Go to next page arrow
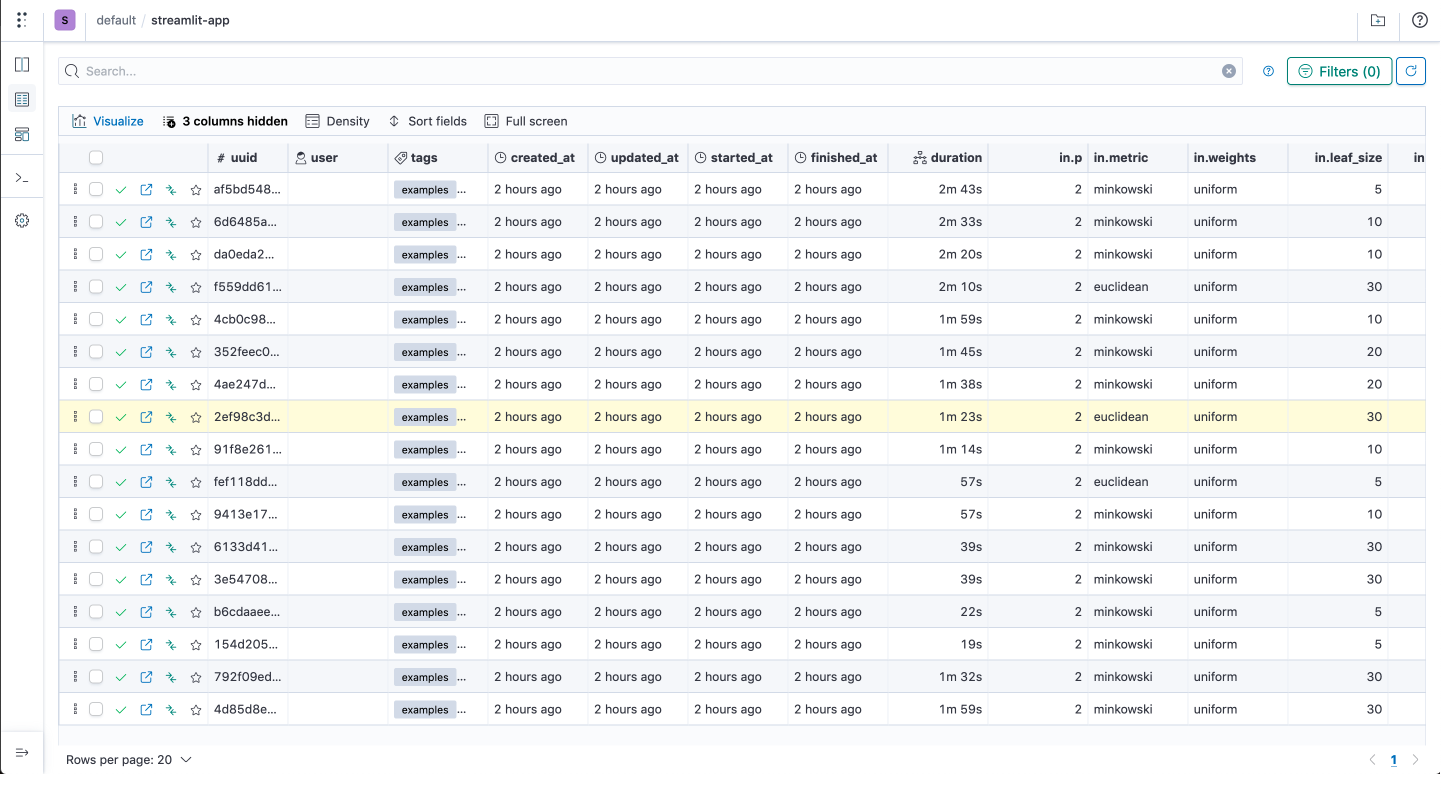 tap(1415, 760)
